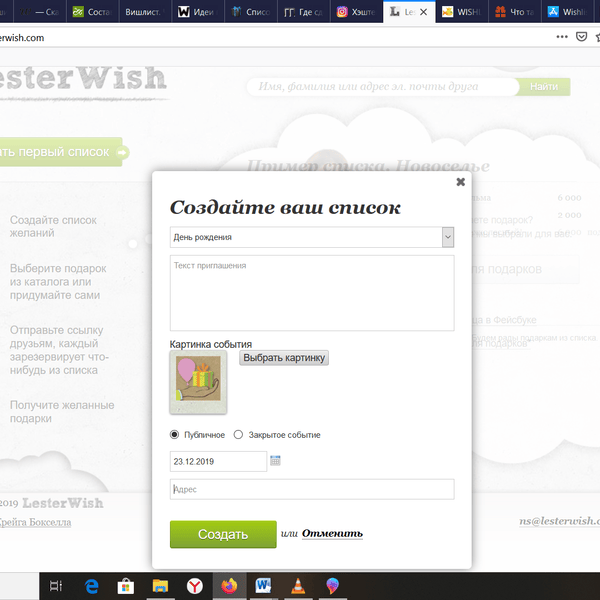Click the Текст приглашения text area
Screen dimensions: 600x600
[312, 293]
